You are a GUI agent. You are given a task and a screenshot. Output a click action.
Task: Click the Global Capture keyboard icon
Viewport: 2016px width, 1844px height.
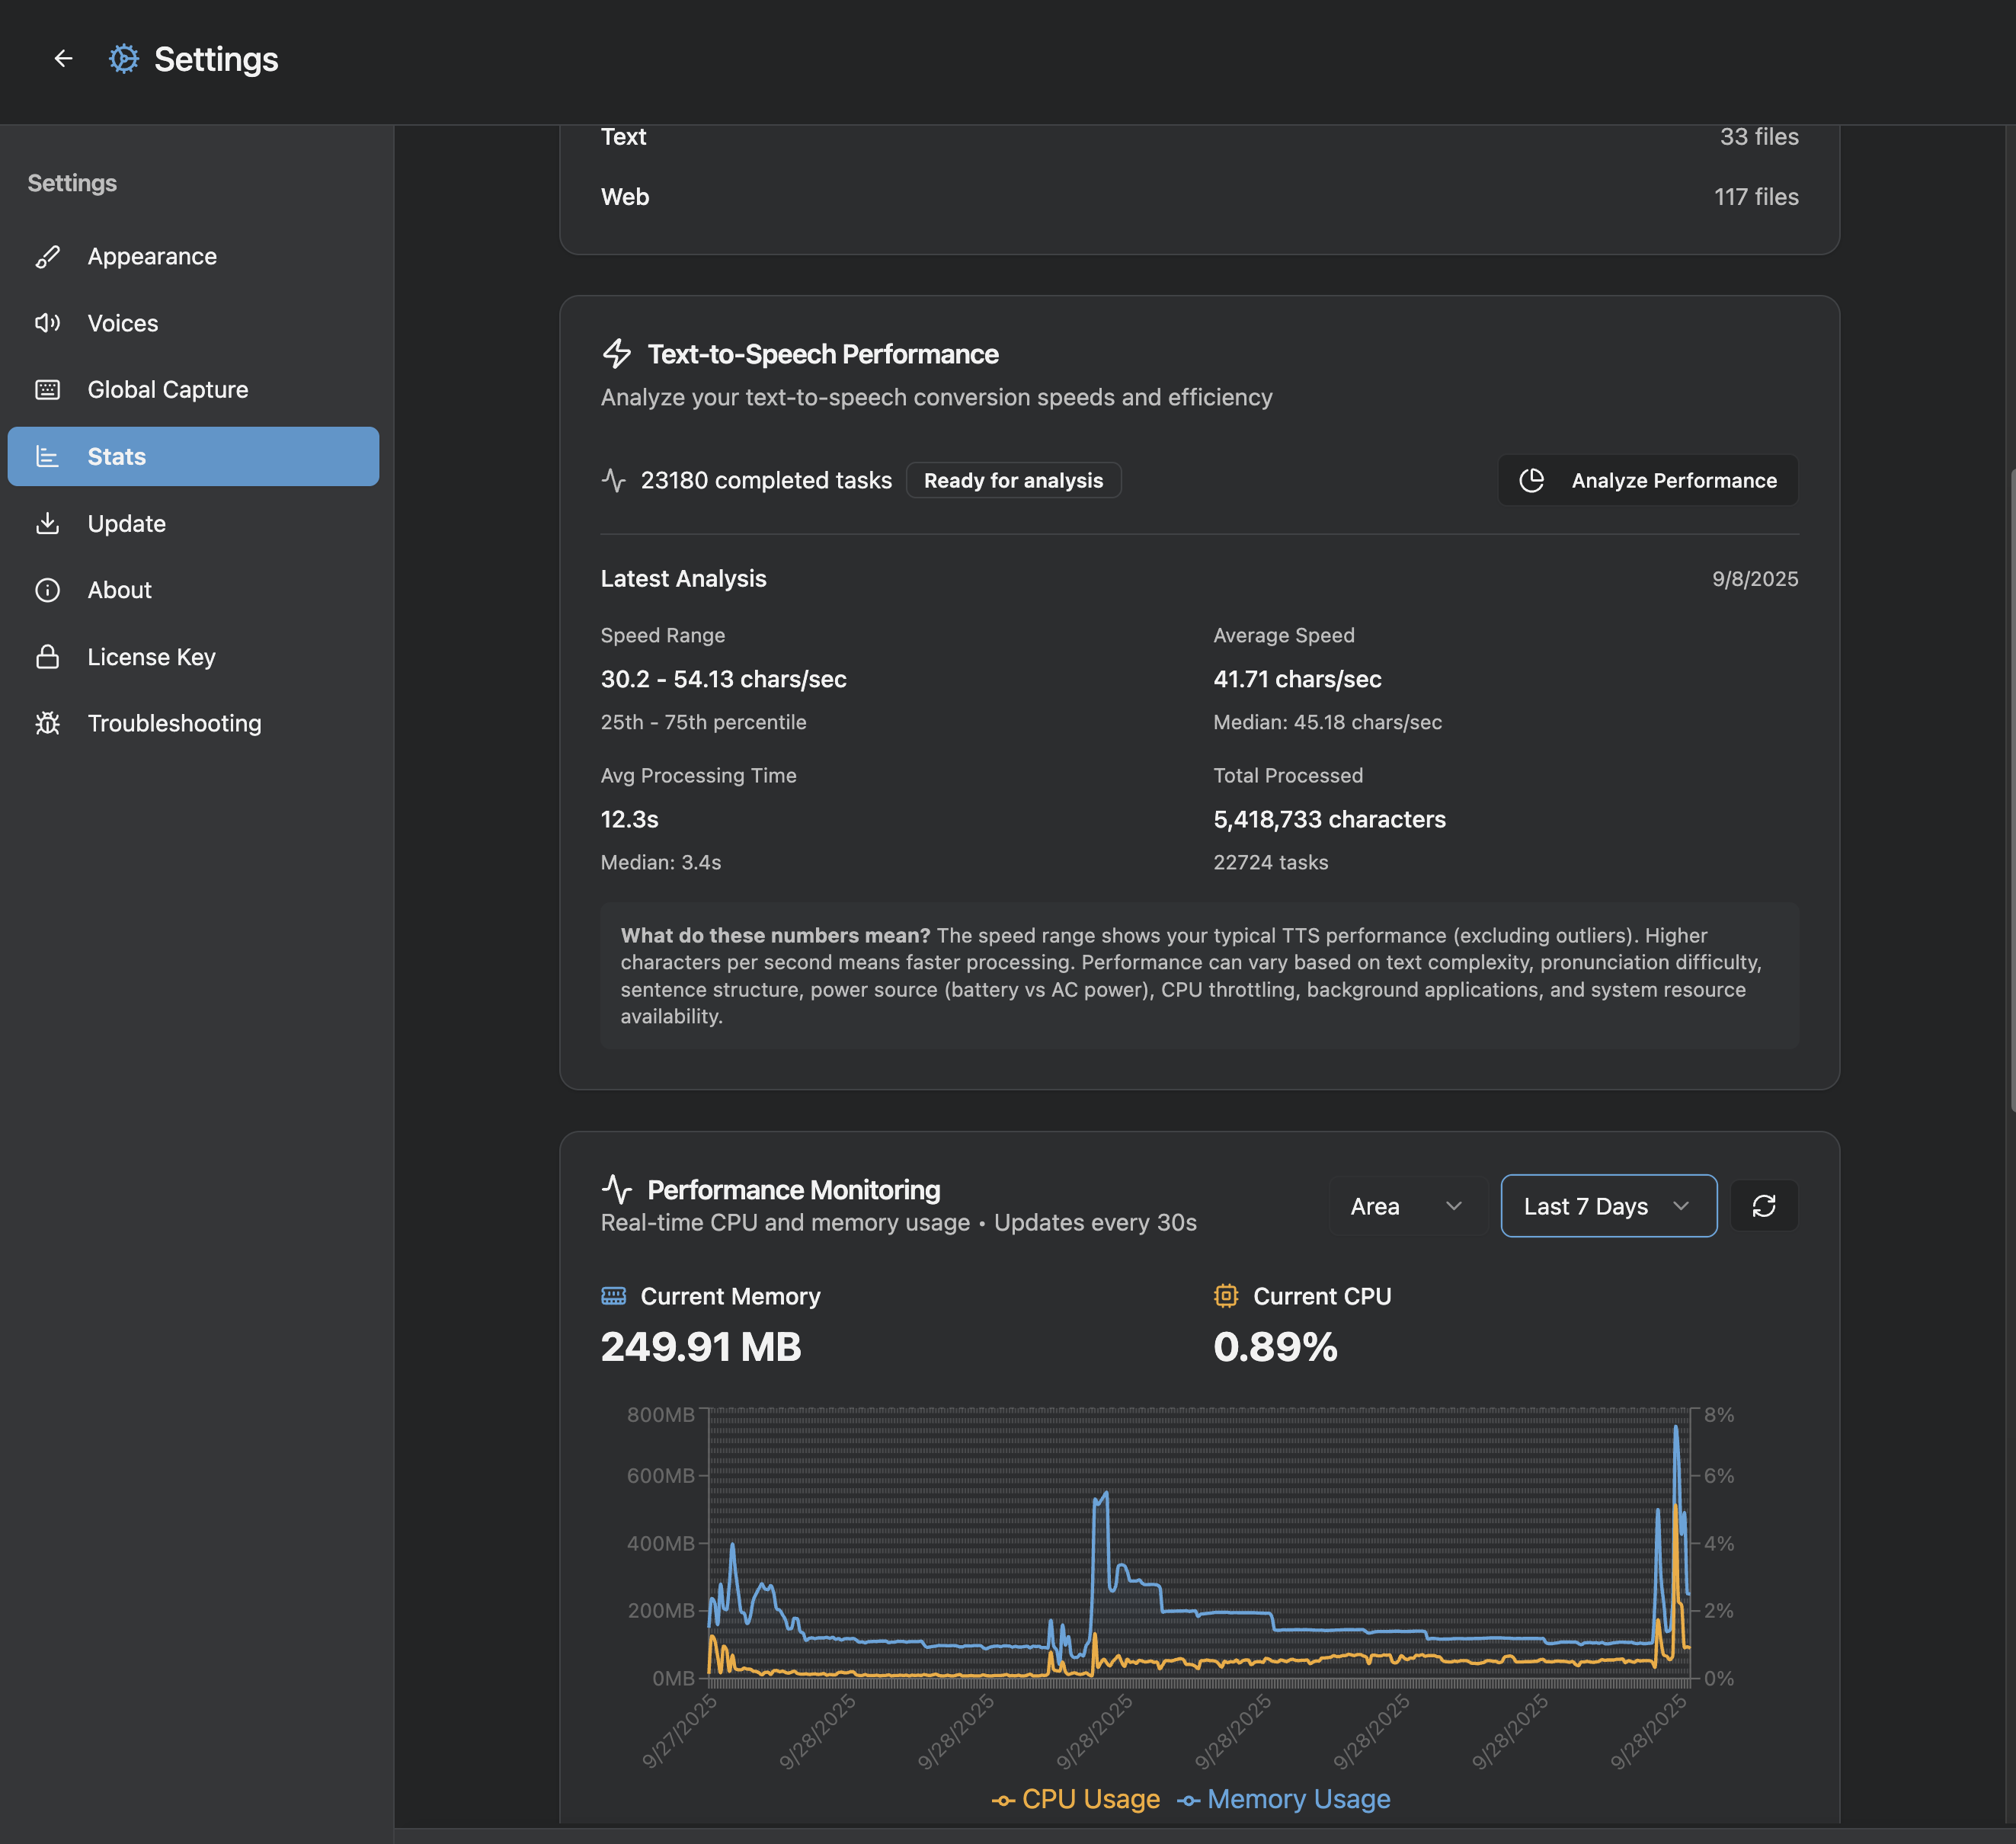tap(48, 390)
